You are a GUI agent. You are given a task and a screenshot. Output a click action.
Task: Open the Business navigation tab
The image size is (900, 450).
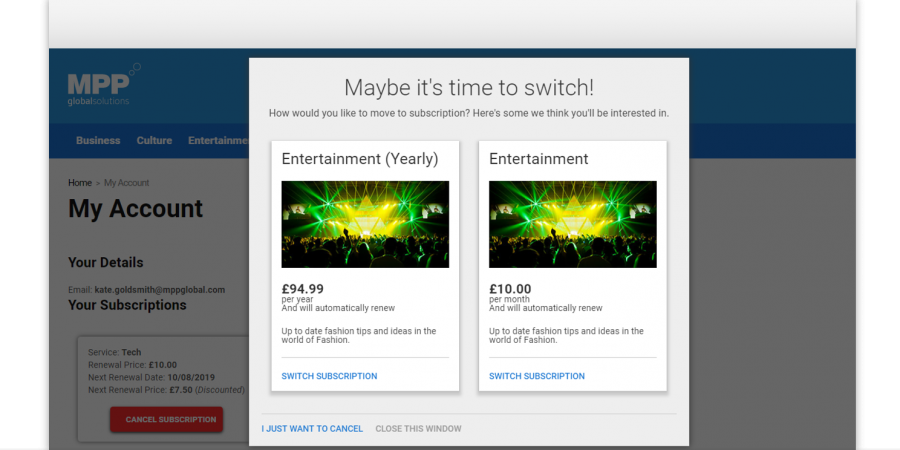[98, 141]
